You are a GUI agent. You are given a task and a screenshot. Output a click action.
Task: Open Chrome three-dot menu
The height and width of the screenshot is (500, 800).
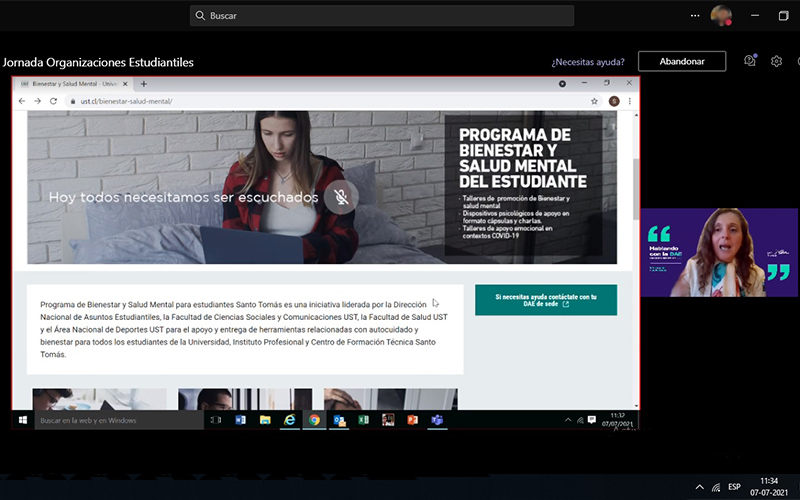tap(630, 101)
